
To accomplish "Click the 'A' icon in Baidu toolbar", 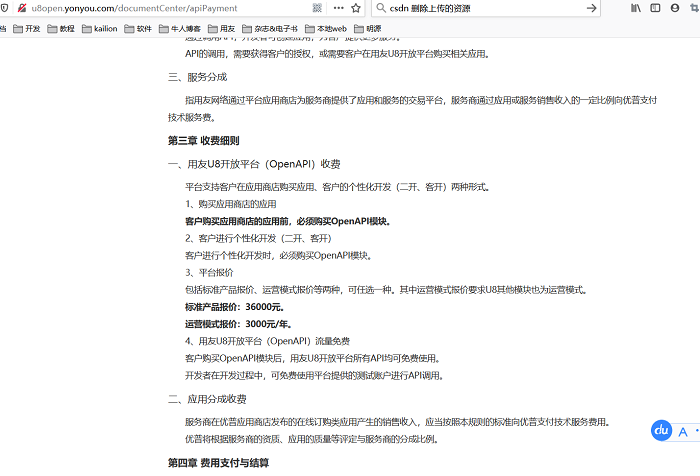I will point(683,432).
